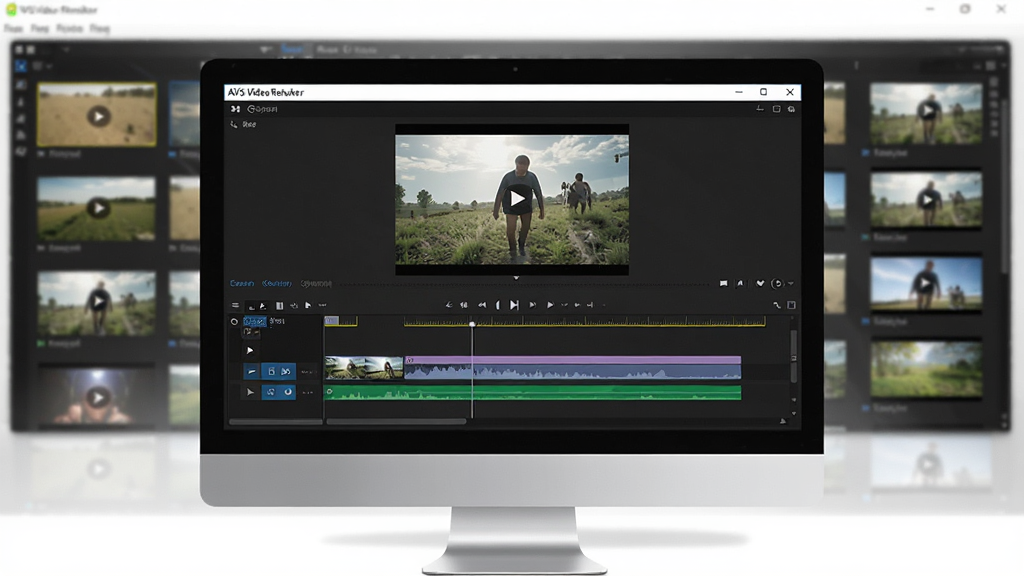Toggle the lock icon on the video track
This screenshot has width=1024, height=576.
(x=272, y=372)
